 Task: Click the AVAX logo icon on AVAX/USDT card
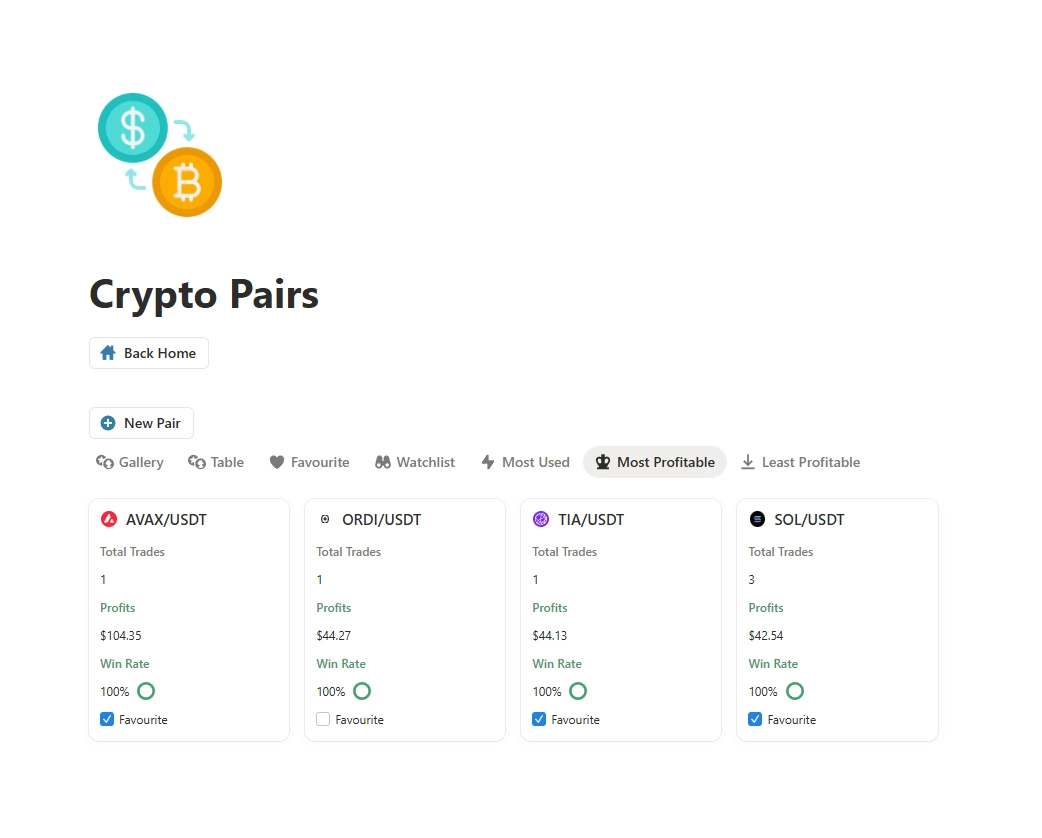pos(110,519)
